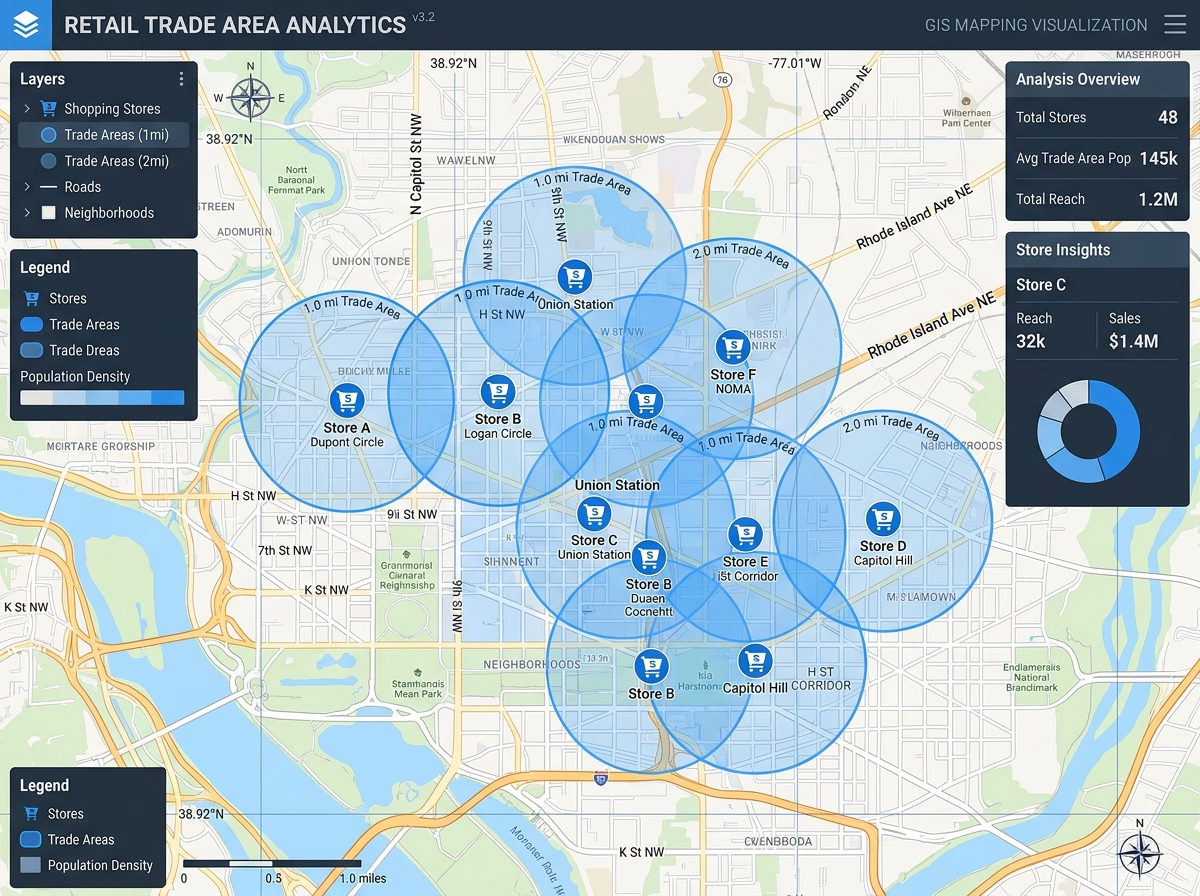Click the Endlamerais National Branclimark label
Screen dimensions: 1200x896
[1032, 677]
